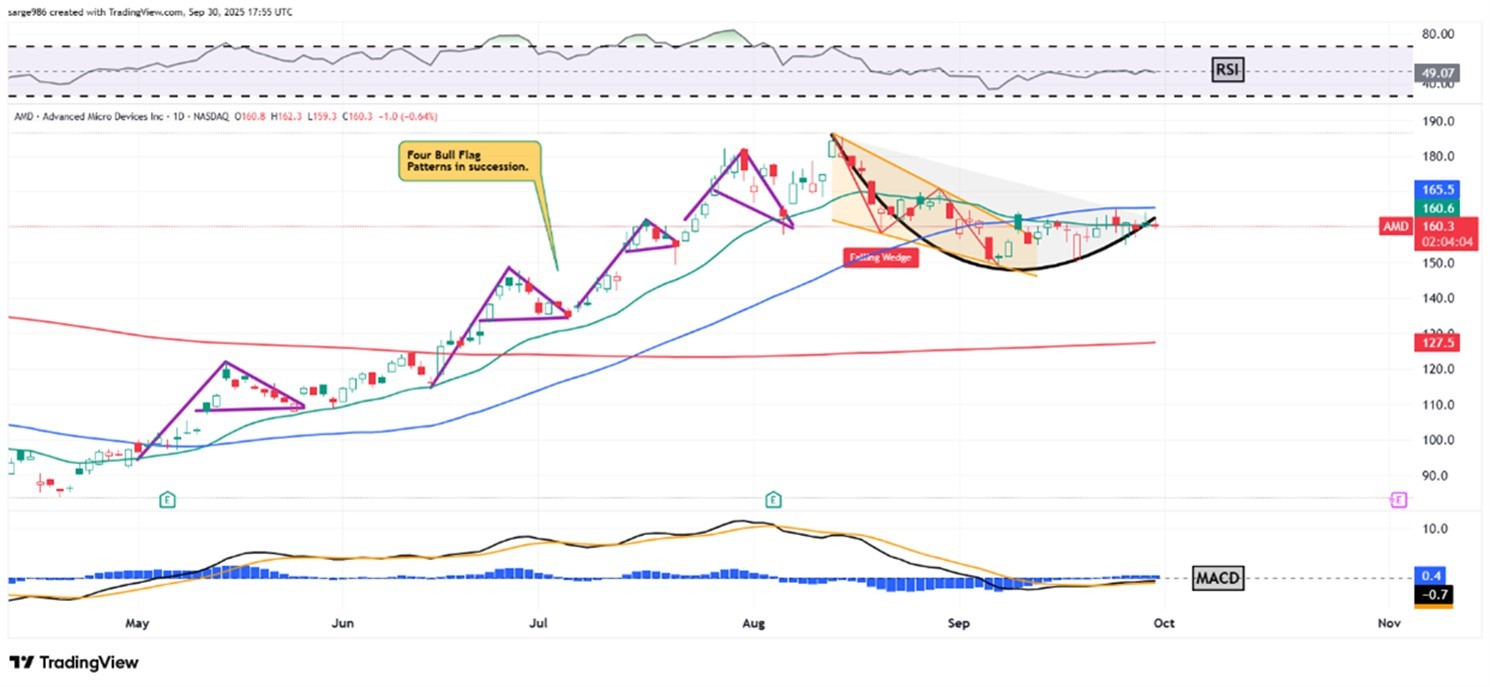
Task: Click the blue MACD histogram value 0.4
Action: (1433, 576)
